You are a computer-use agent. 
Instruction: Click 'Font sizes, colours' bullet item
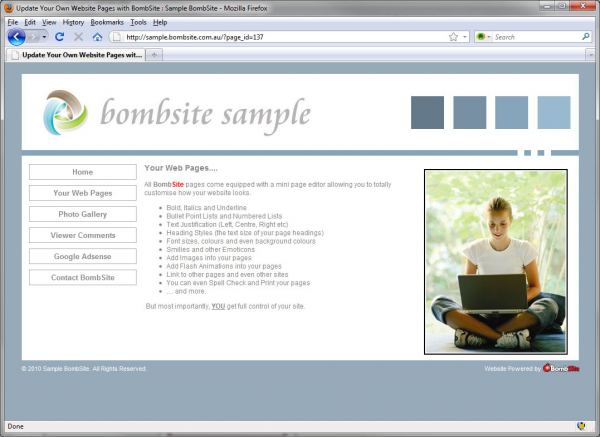tap(241, 241)
